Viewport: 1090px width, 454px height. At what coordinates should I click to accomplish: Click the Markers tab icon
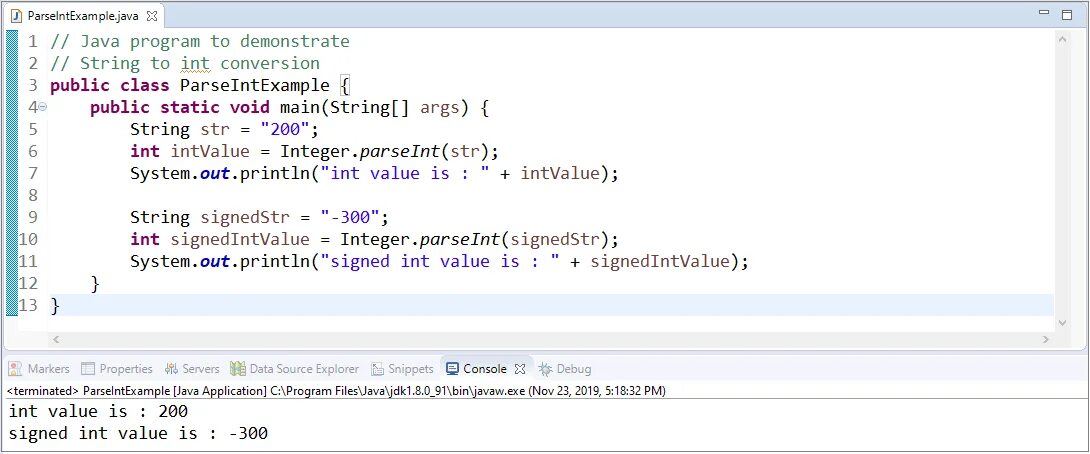pyautogui.click(x=15, y=368)
